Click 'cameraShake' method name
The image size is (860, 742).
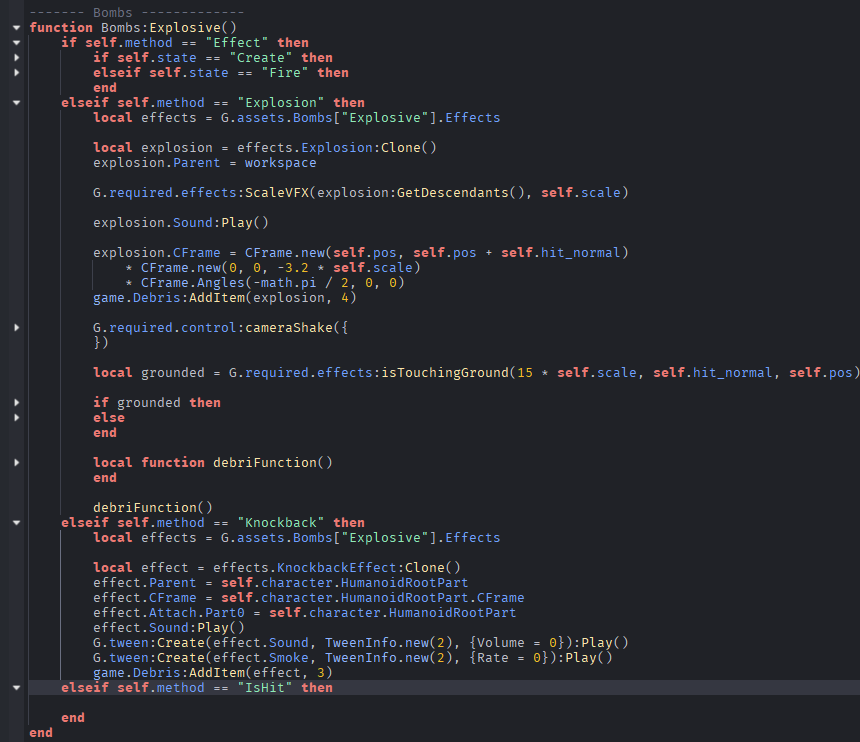click(288, 327)
